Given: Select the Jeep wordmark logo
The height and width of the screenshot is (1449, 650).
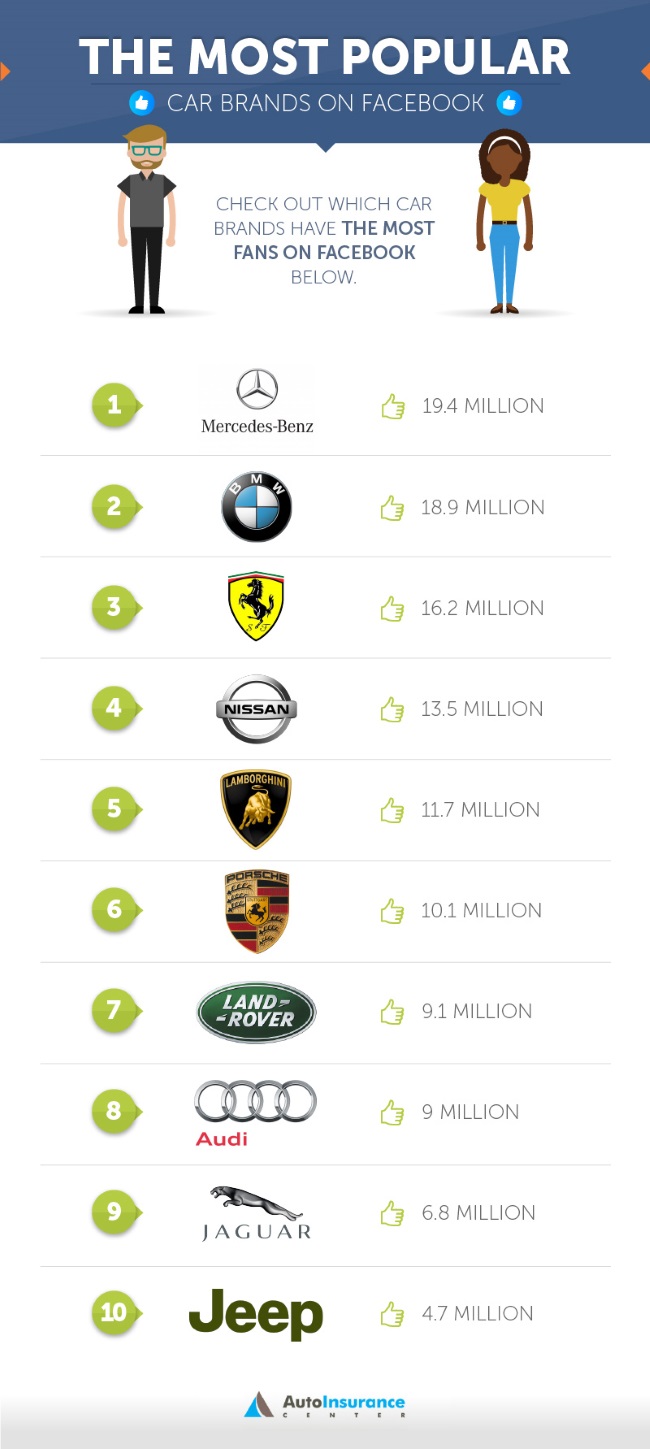Looking at the screenshot, I should pyautogui.click(x=256, y=1314).
